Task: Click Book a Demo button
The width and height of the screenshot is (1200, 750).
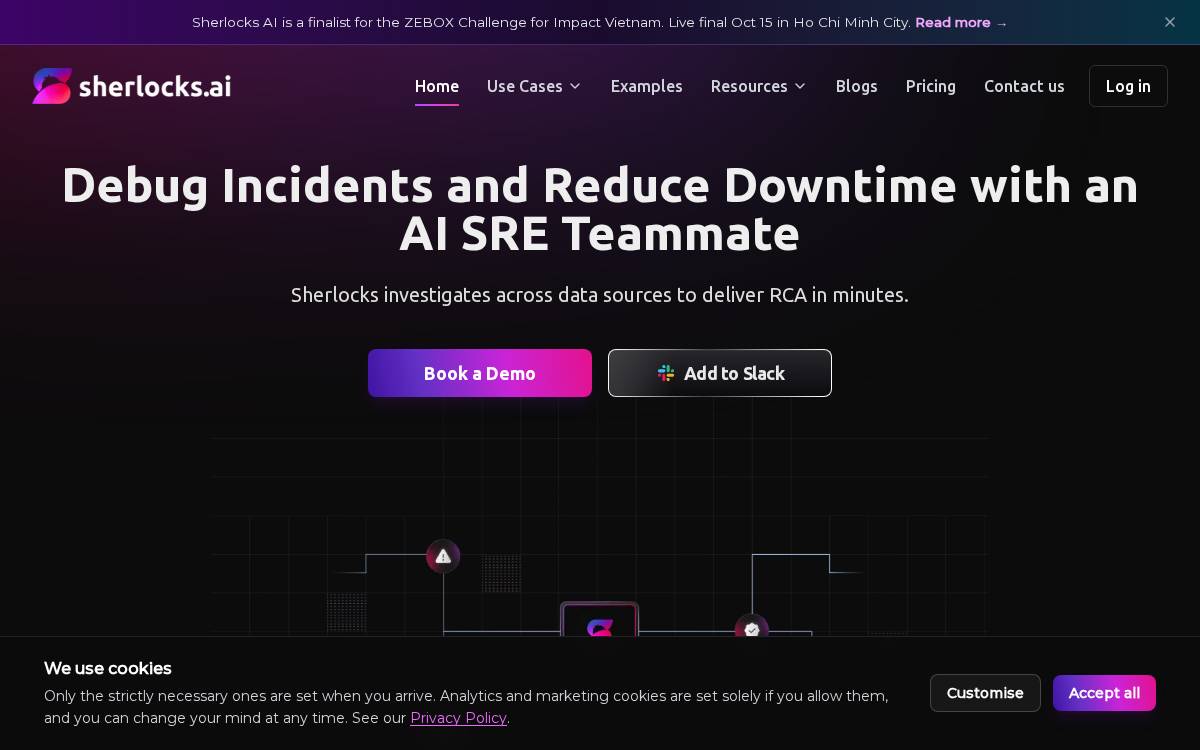Action: [480, 373]
